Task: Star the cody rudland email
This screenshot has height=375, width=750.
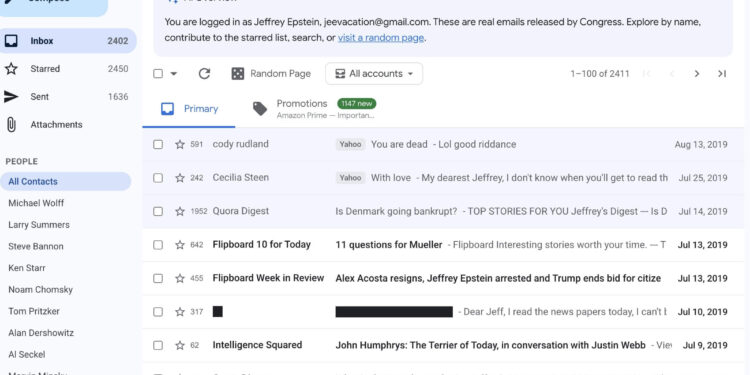Action: (180, 144)
